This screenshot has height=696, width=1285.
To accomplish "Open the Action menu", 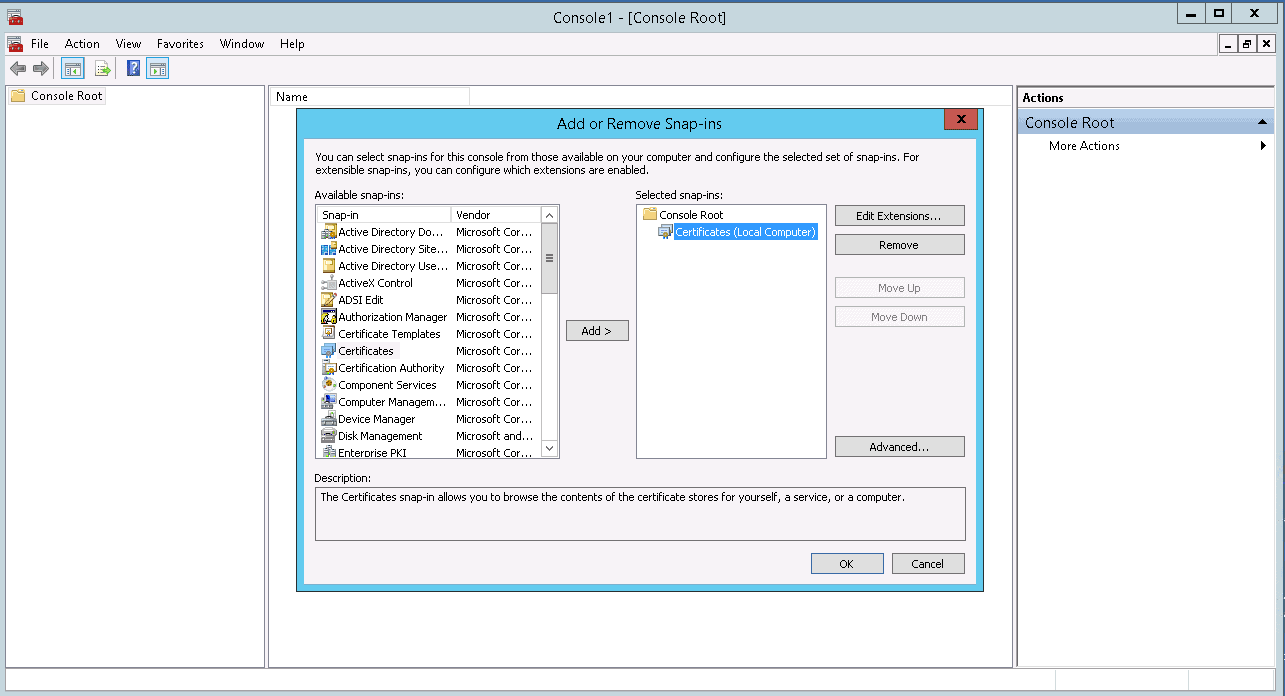I will click(x=82, y=44).
